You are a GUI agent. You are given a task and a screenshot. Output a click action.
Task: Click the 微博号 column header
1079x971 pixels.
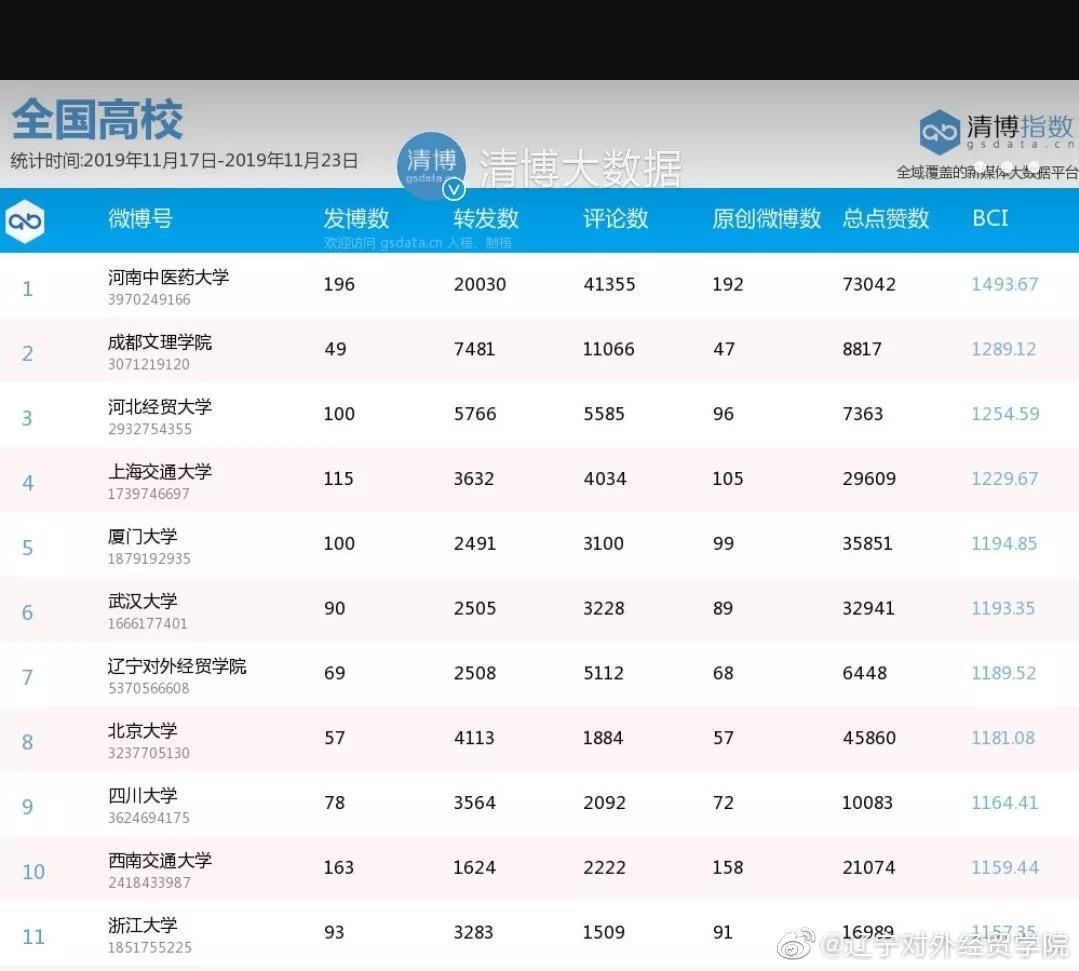pyautogui.click(x=140, y=218)
